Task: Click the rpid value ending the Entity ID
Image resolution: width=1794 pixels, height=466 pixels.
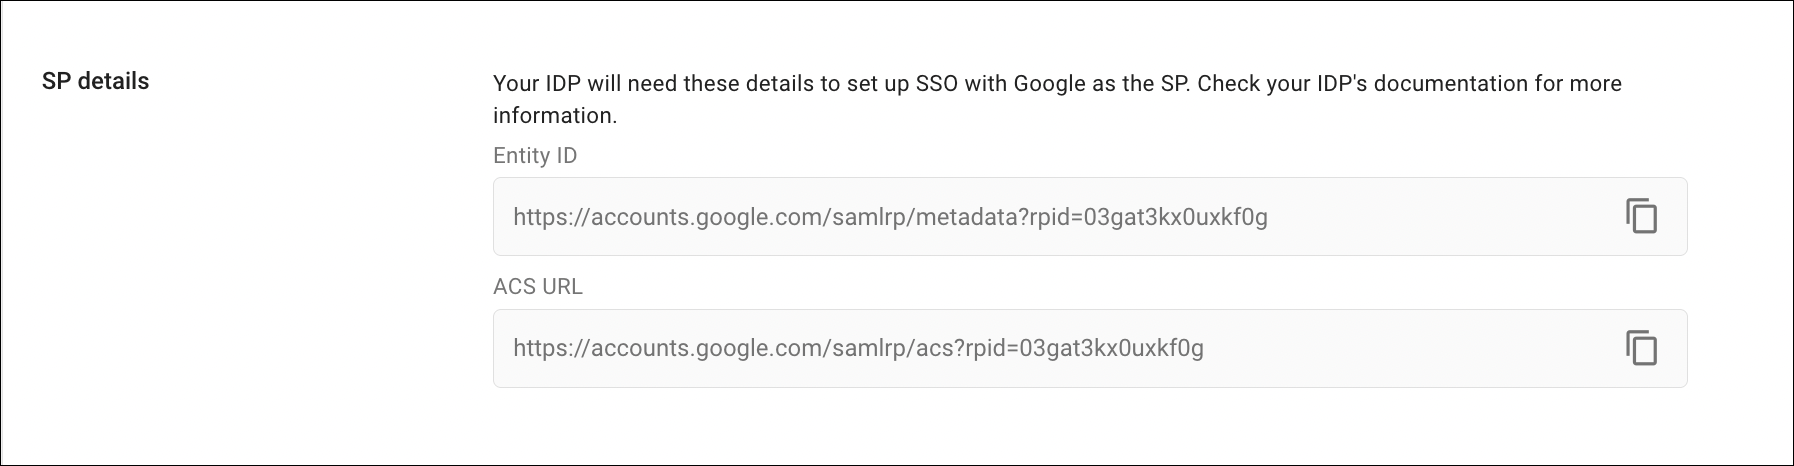Action: point(1176,217)
